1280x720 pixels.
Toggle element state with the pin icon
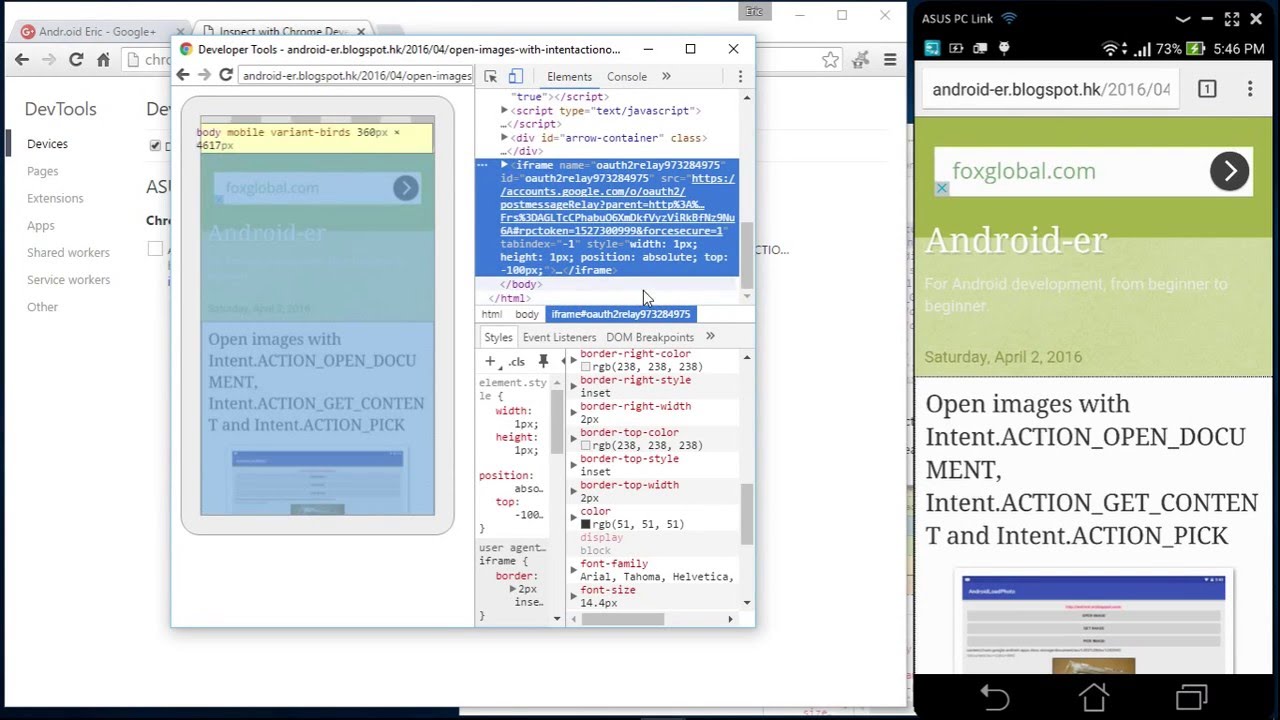(543, 361)
